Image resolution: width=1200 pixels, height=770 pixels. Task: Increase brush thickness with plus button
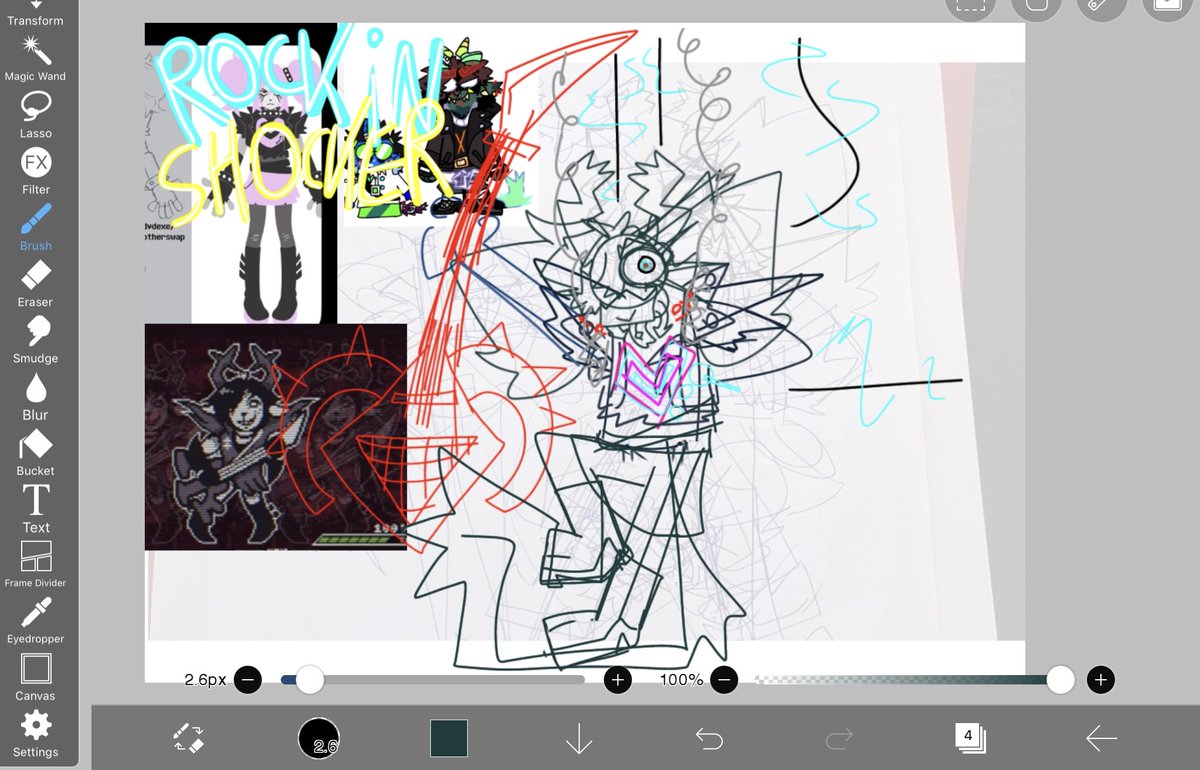pyautogui.click(x=618, y=680)
